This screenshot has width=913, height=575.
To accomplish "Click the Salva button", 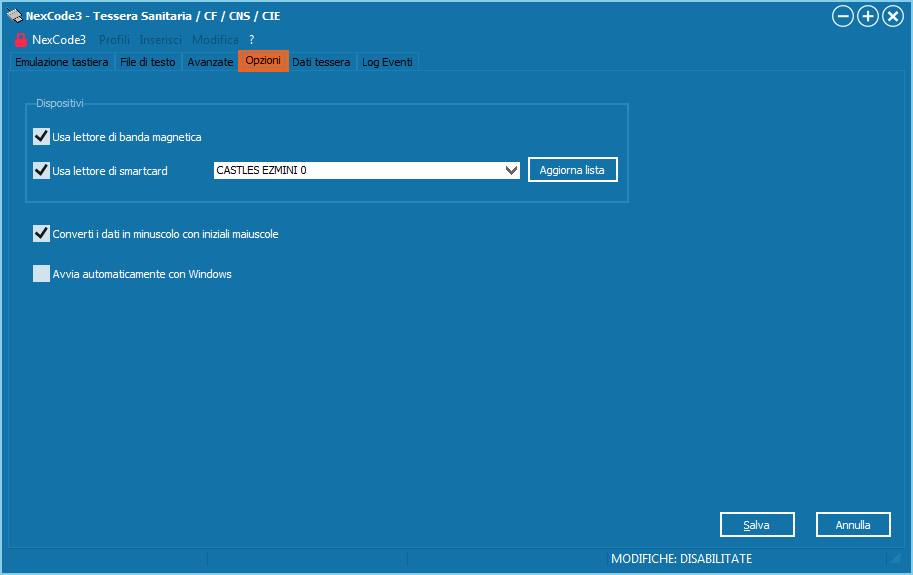I will click(757, 525).
